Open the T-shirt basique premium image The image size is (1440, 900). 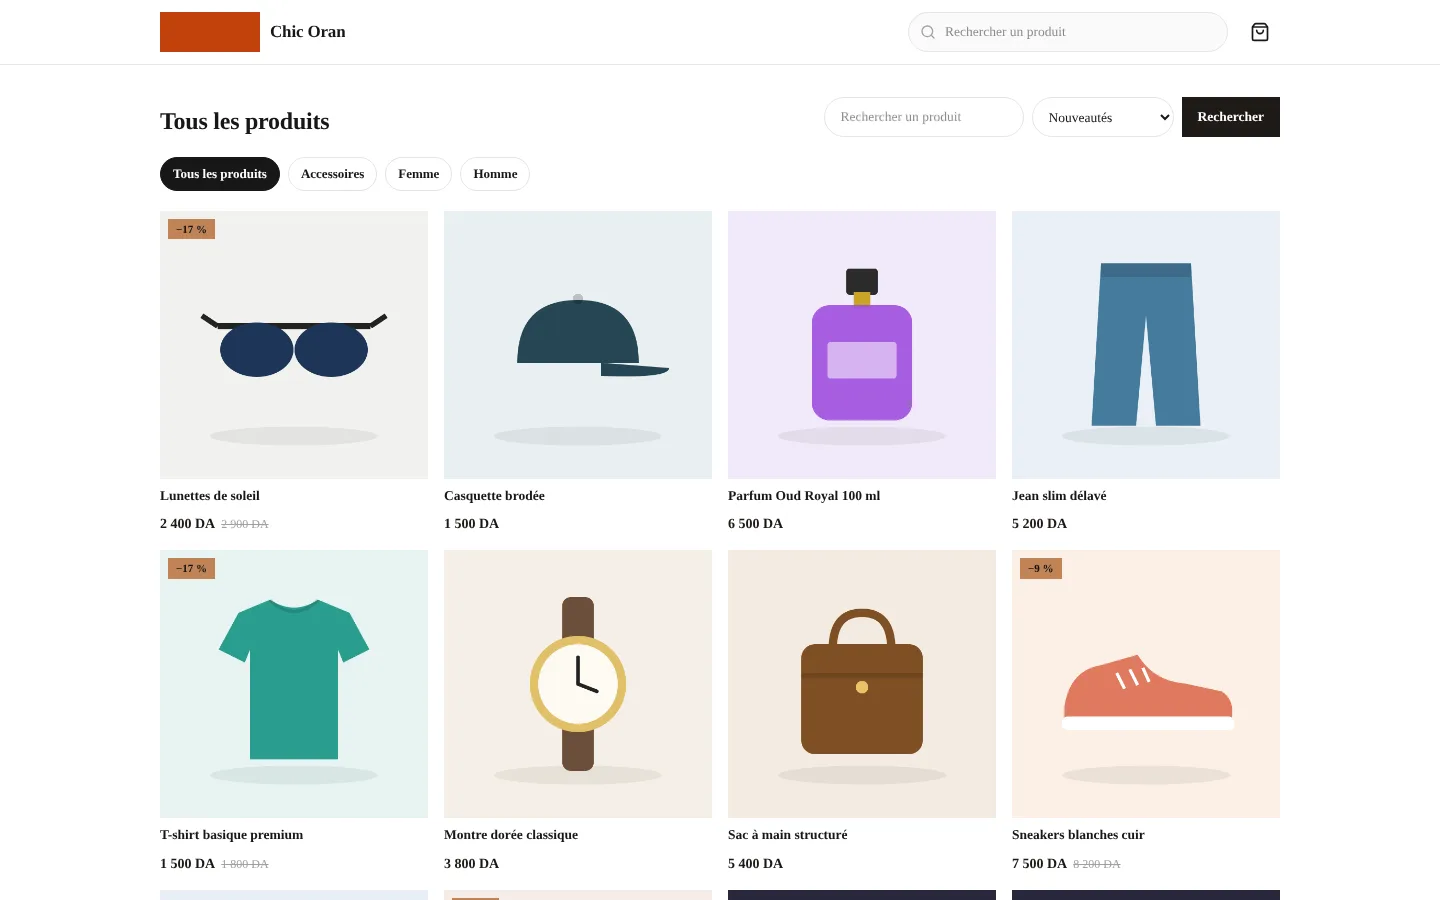coord(294,684)
